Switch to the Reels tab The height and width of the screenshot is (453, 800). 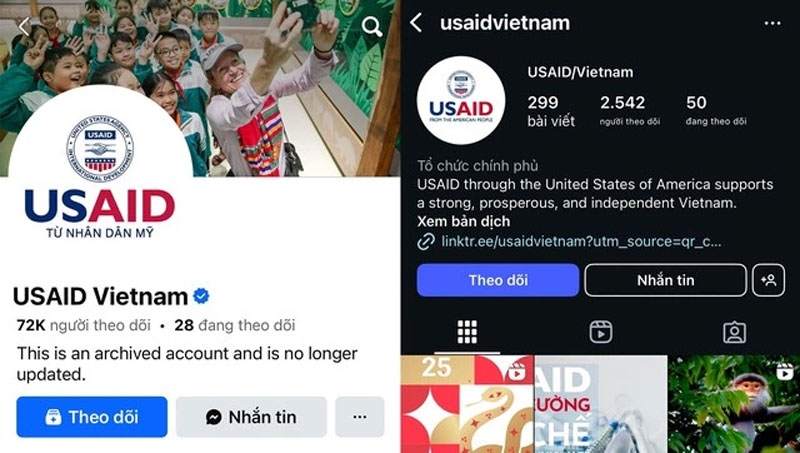point(601,333)
